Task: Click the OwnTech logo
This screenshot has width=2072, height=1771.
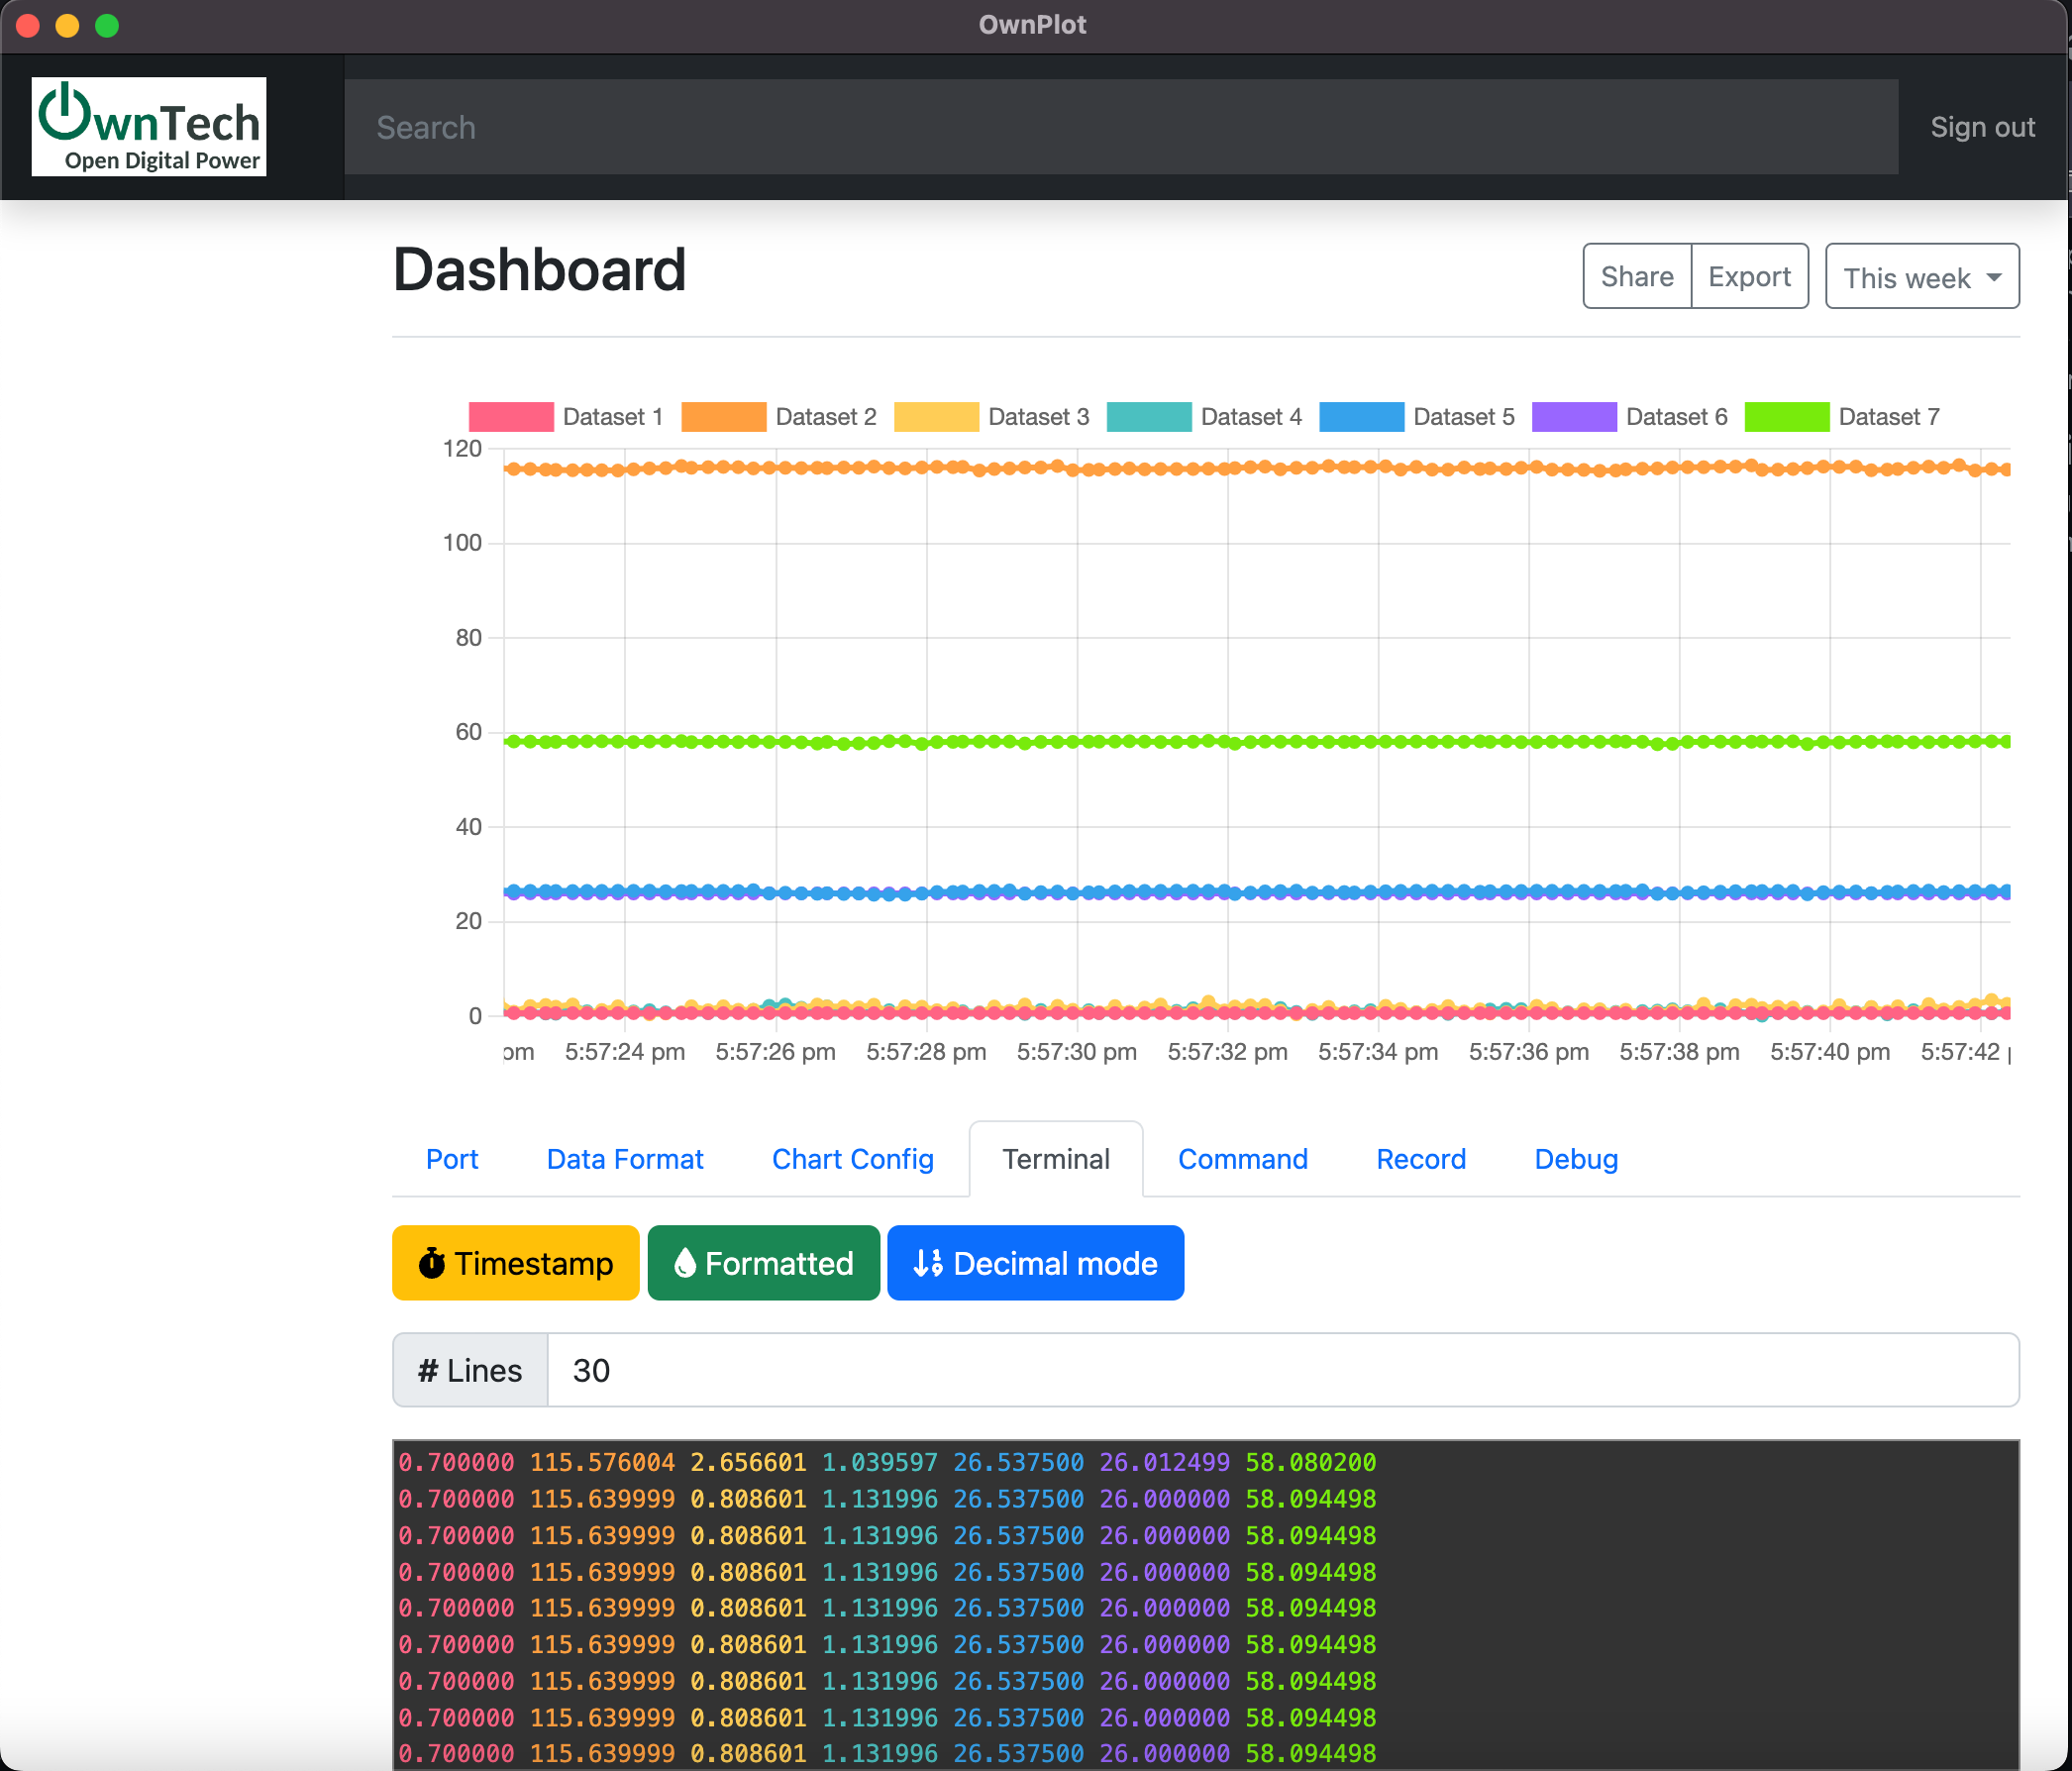Action: pos(149,127)
